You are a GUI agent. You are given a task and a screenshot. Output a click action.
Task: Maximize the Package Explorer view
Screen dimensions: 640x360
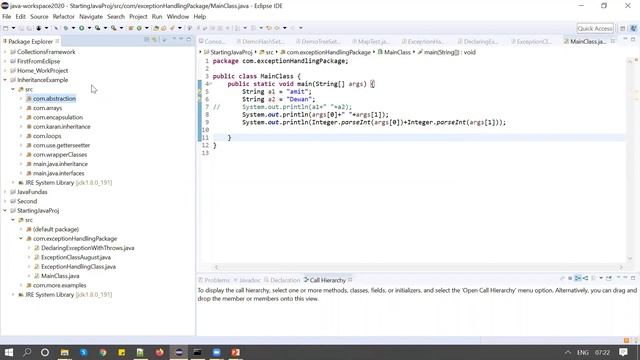(x=189, y=40)
